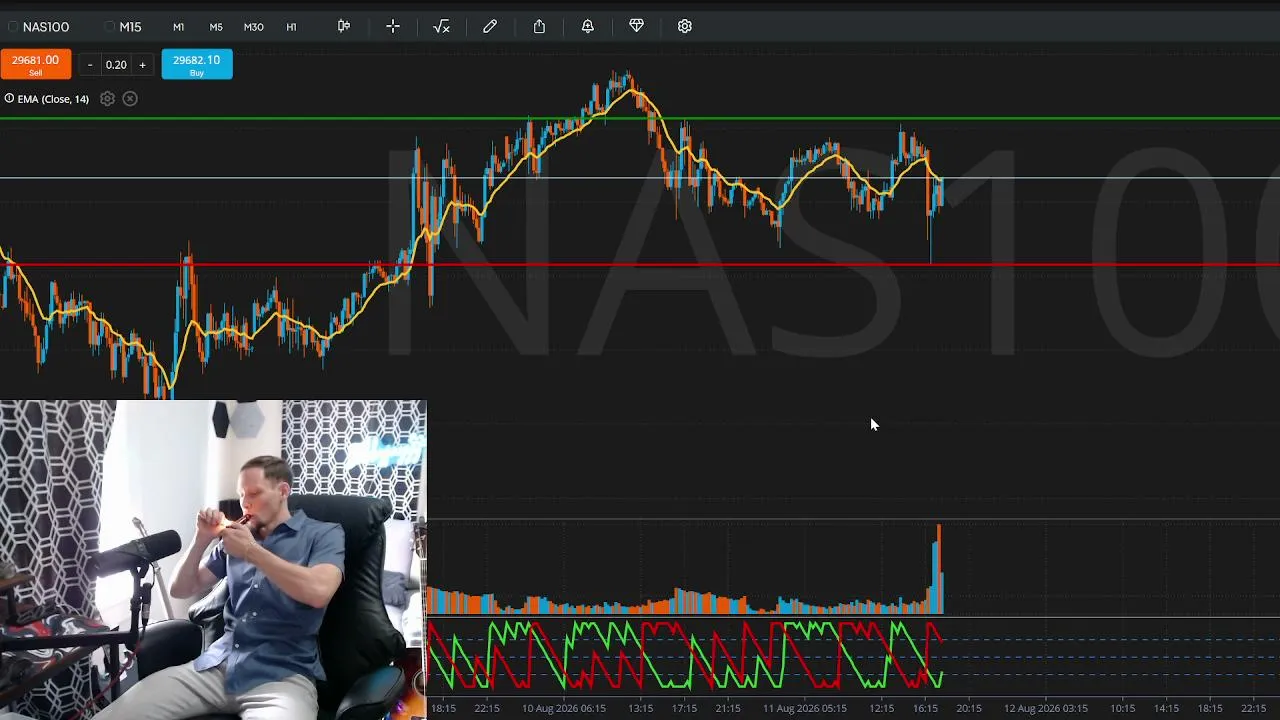Click the webcam video overlay

[x=213, y=560]
